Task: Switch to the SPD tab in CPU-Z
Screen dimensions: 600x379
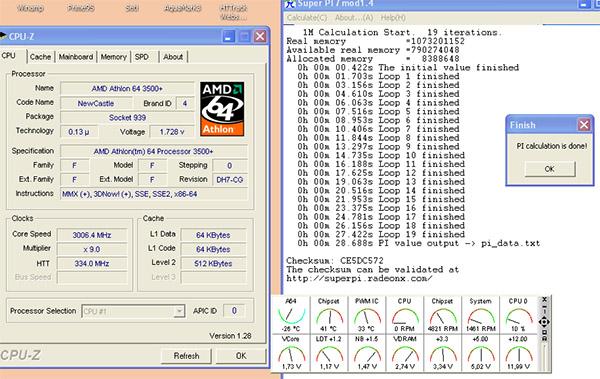Action: [x=142, y=57]
